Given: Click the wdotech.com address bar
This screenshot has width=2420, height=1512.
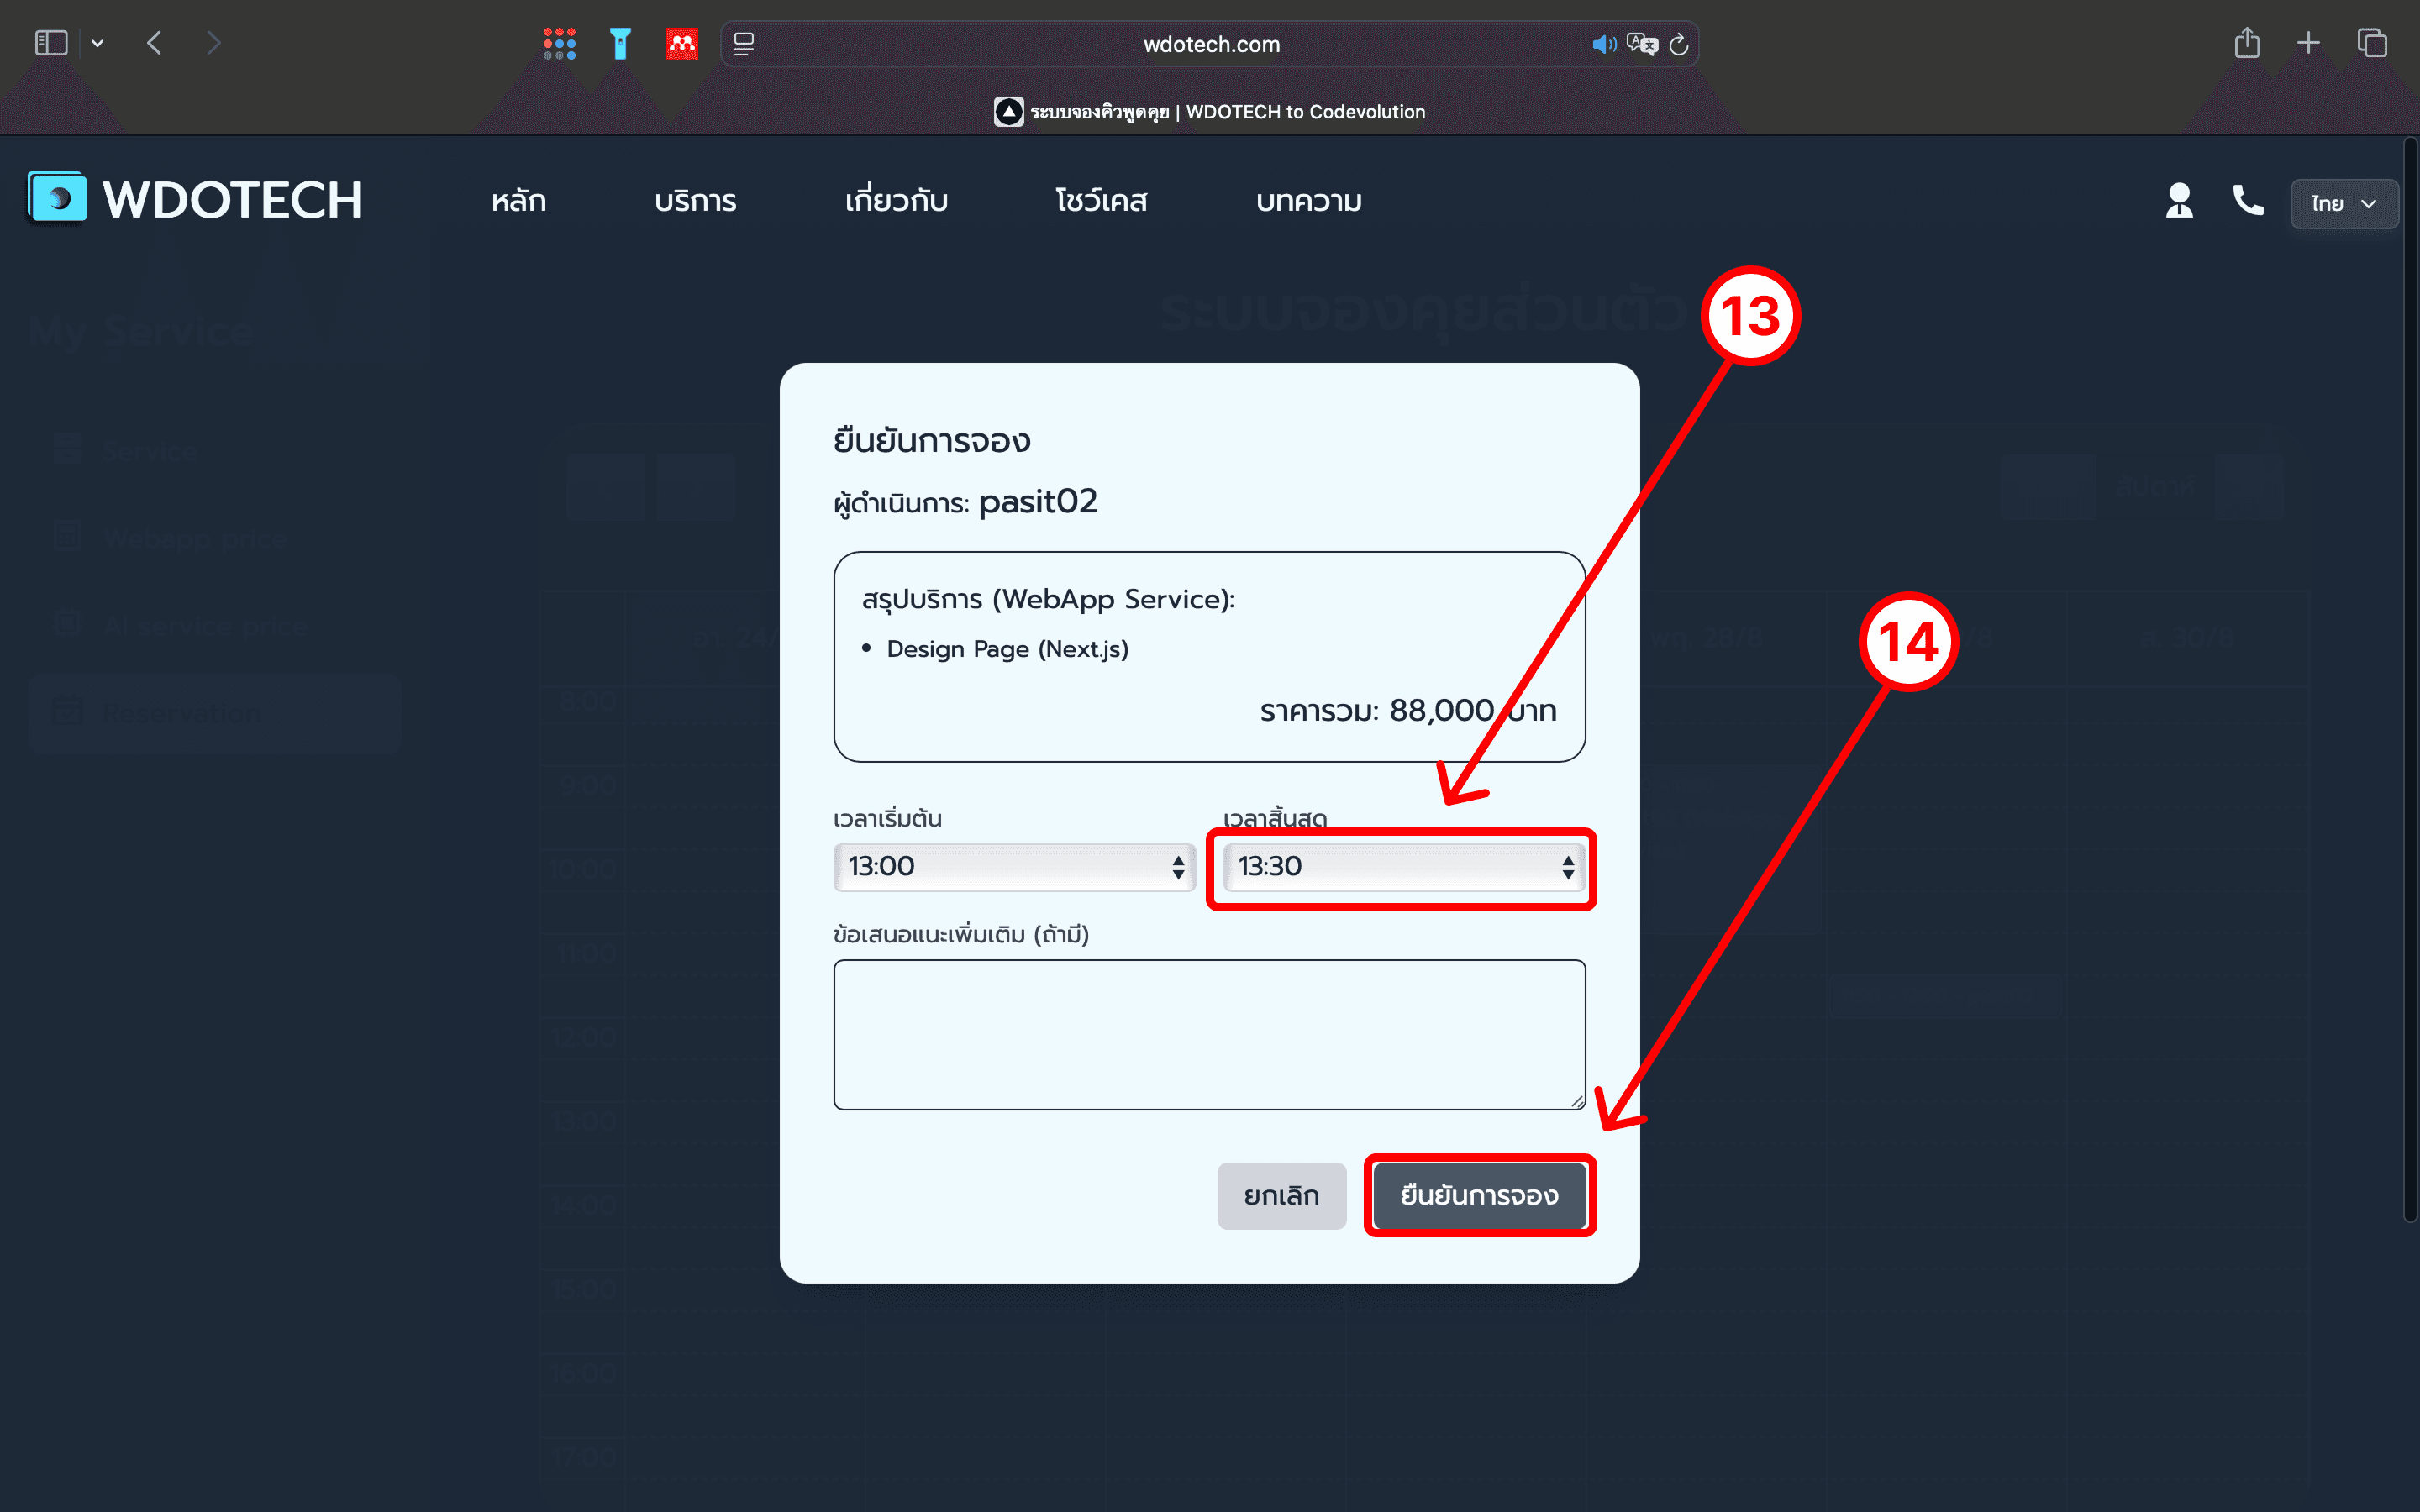Looking at the screenshot, I should click(x=1210, y=44).
